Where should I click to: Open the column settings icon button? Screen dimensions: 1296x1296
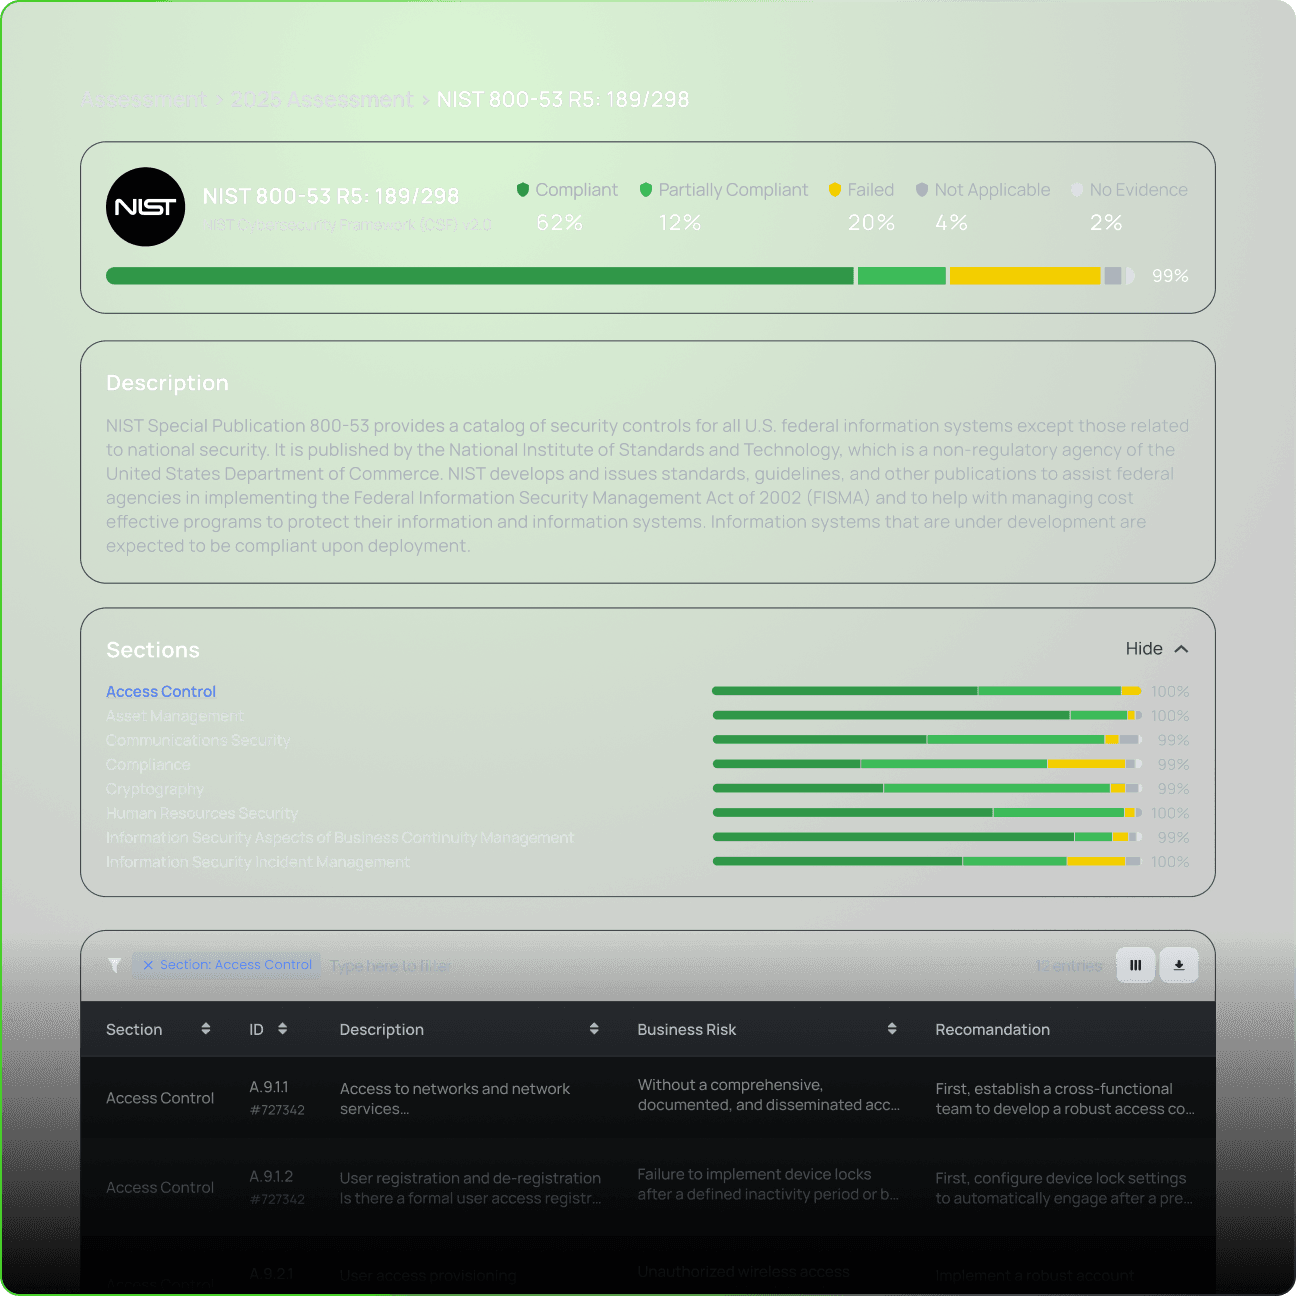(1135, 965)
